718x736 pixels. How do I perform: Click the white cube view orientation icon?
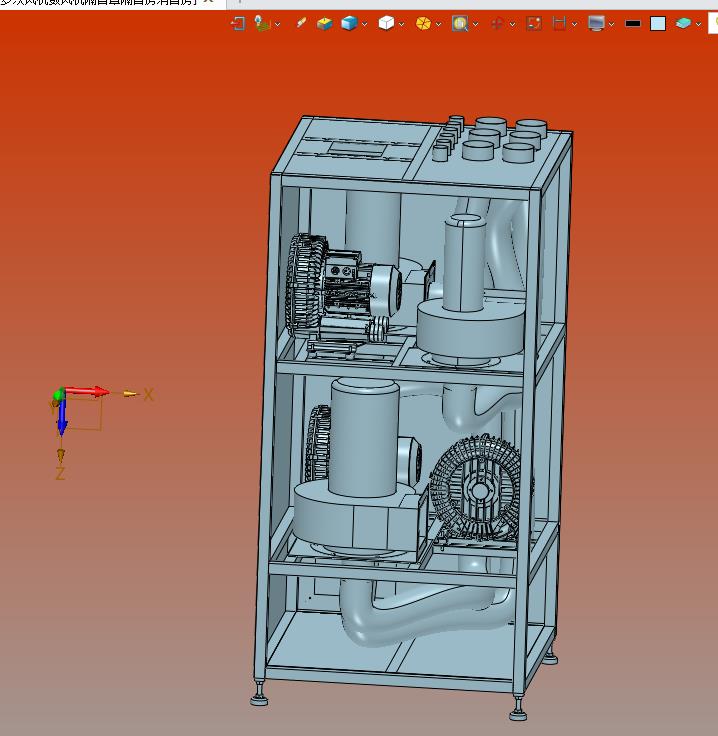tap(386, 23)
